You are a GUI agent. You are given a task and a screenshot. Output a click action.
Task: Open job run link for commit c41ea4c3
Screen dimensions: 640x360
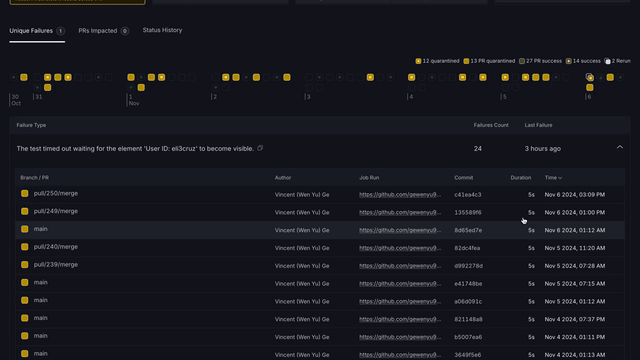click(400, 195)
